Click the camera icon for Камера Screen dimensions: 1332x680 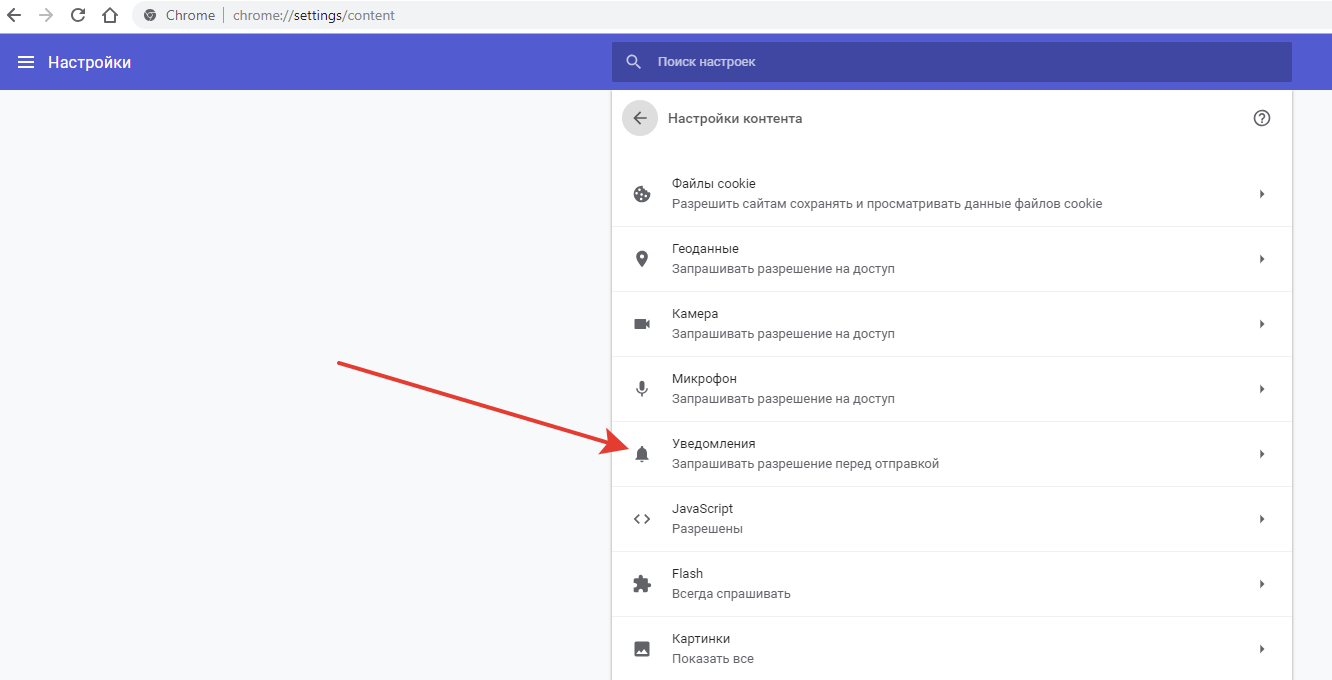coord(642,324)
